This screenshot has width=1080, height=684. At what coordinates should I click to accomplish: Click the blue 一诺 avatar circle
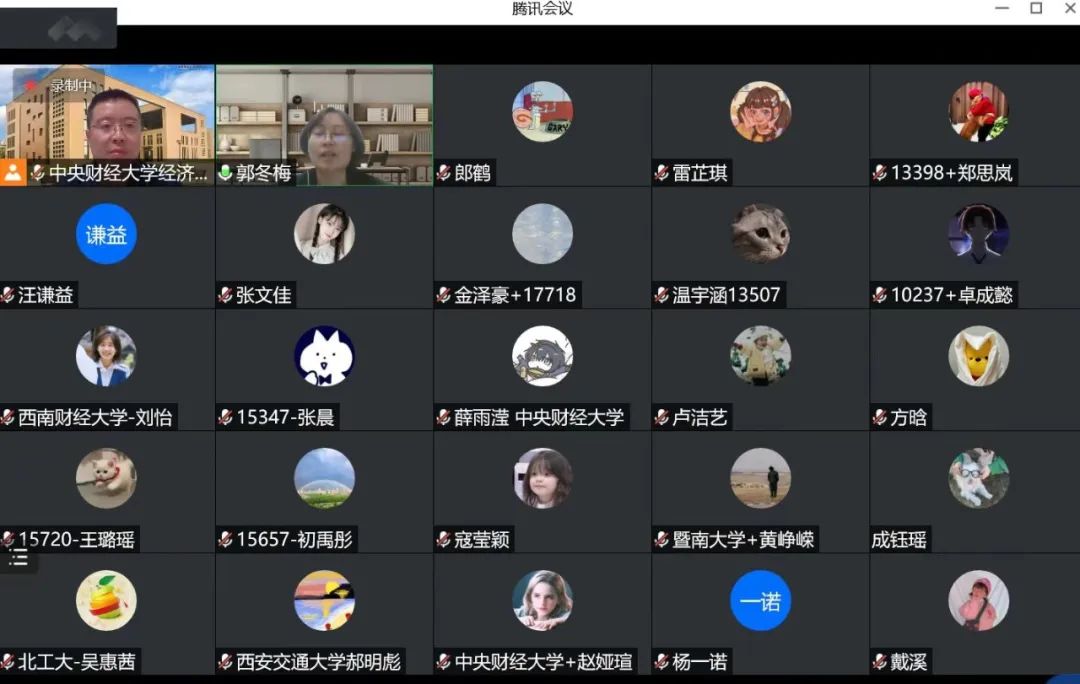coord(760,601)
